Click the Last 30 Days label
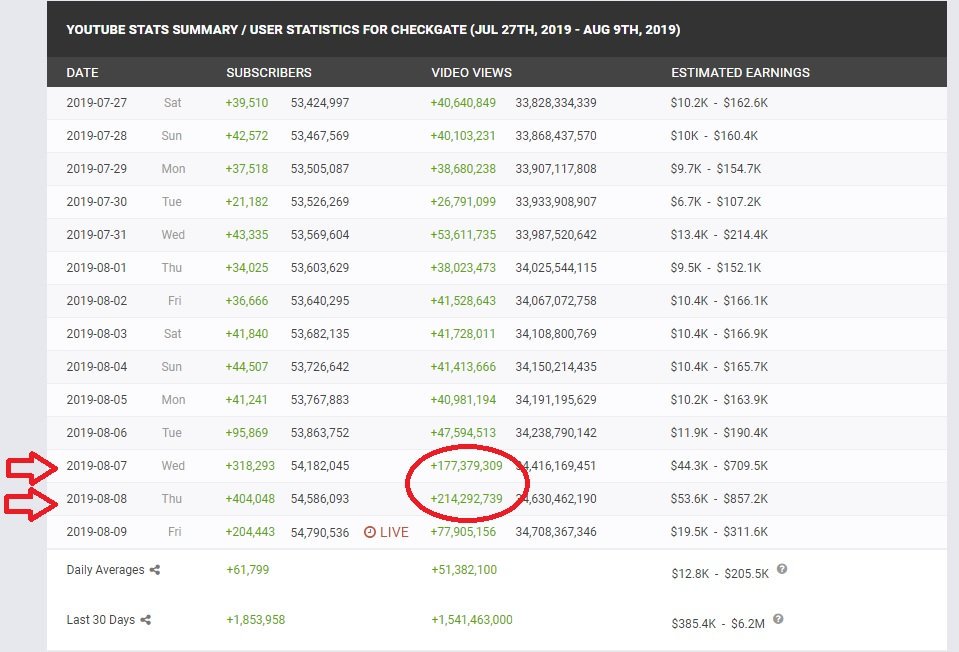The height and width of the screenshot is (652, 959). click(x=100, y=620)
